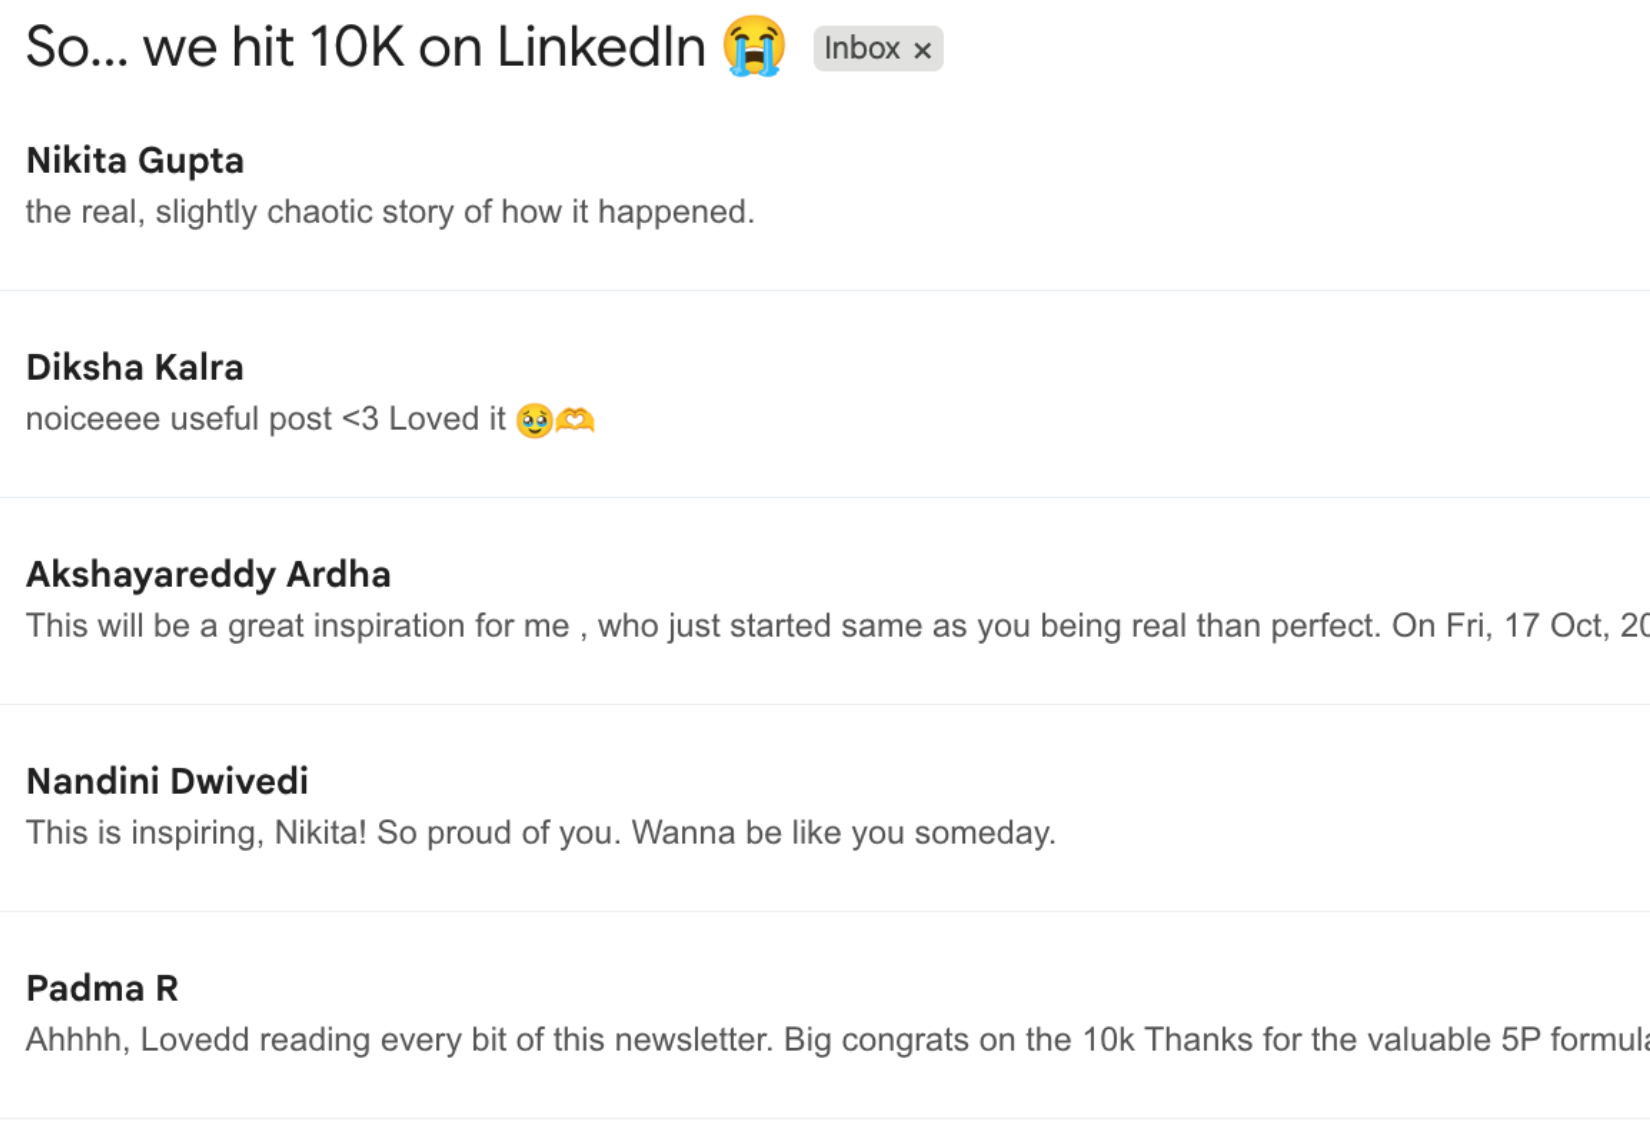Open sender name Padma R
1650x1122 pixels.
[102, 988]
